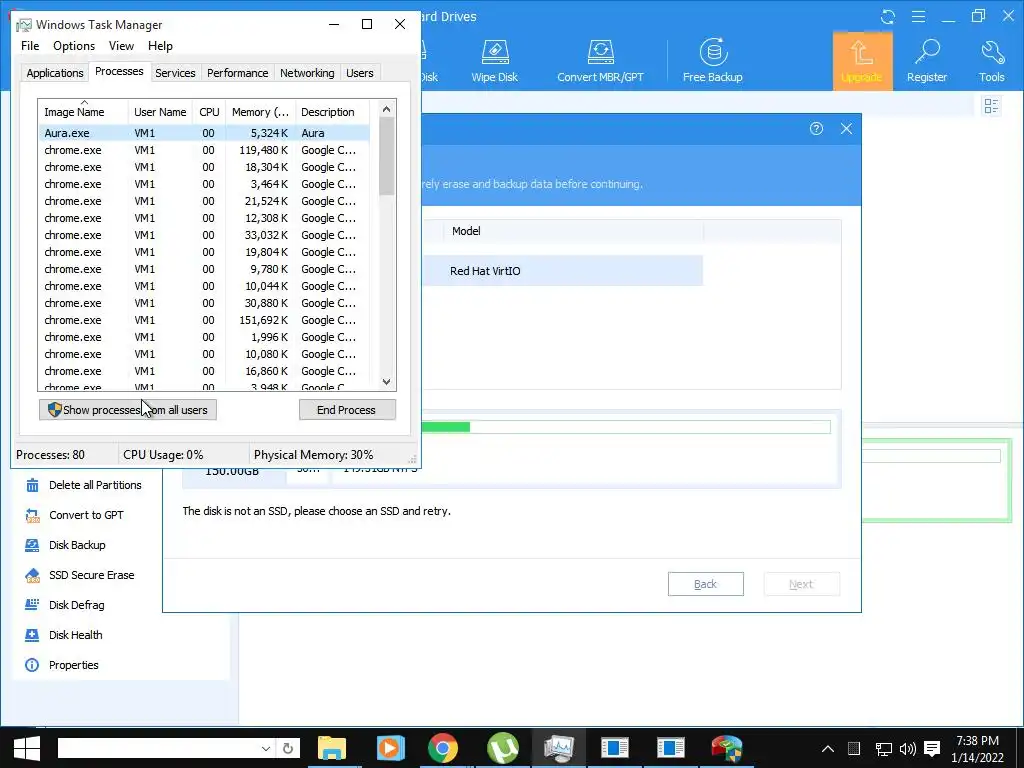The width and height of the screenshot is (1024, 768).
Task: Select the Aura.exe process row
Action: click(204, 133)
